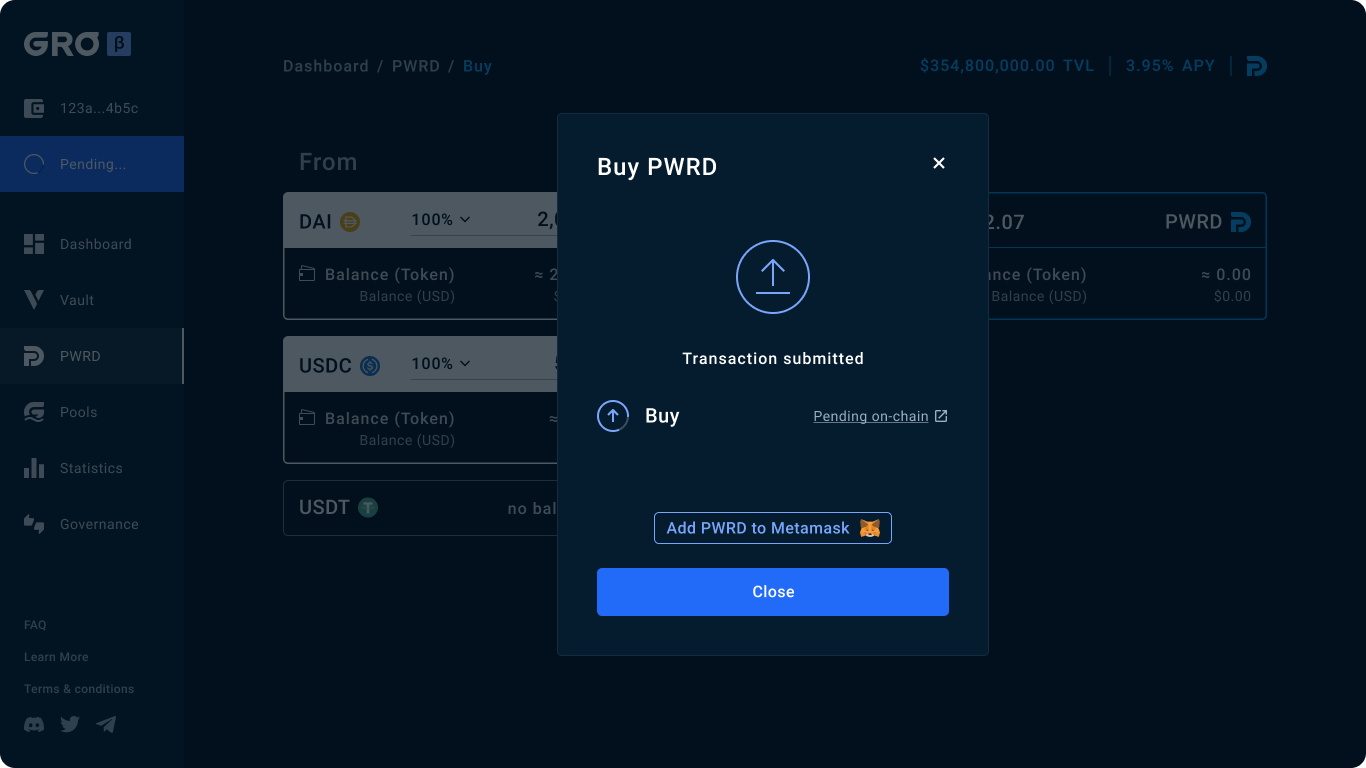The height and width of the screenshot is (768, 1366).
Task: Click the ≈ 0.00 PWRD token balance
Action: pos(1226,274)
